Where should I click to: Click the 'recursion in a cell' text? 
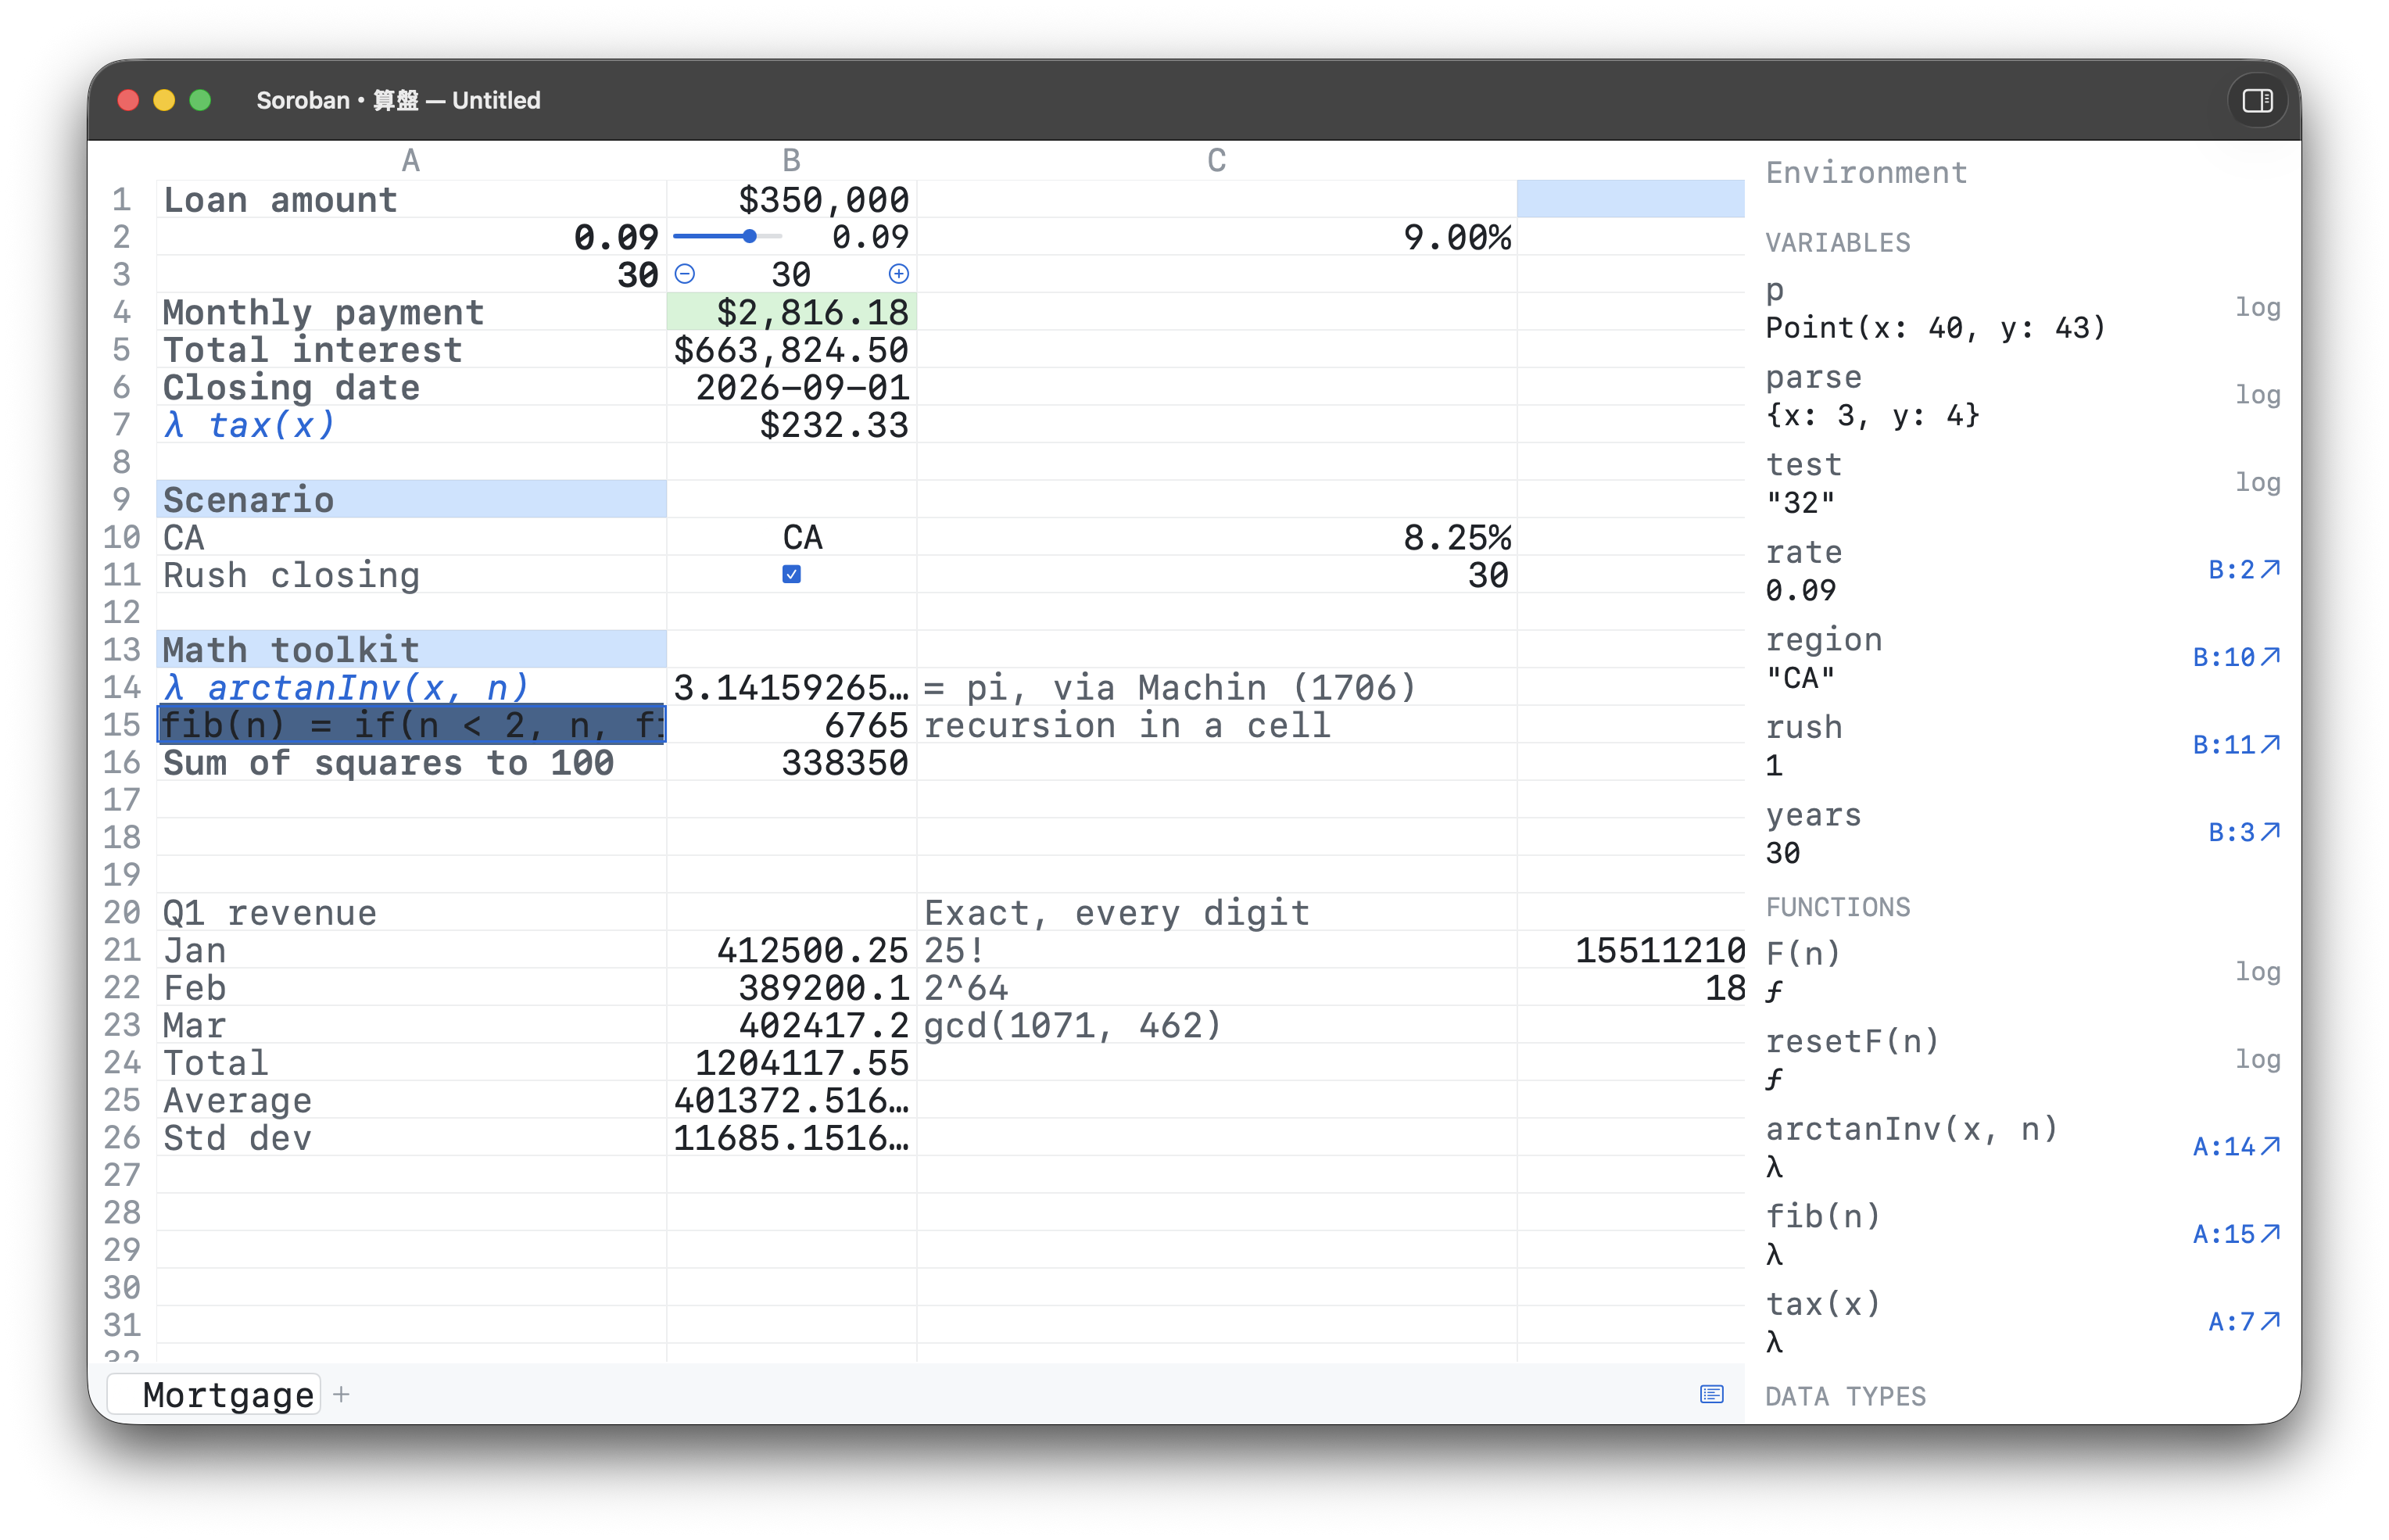pos(1127,725)
